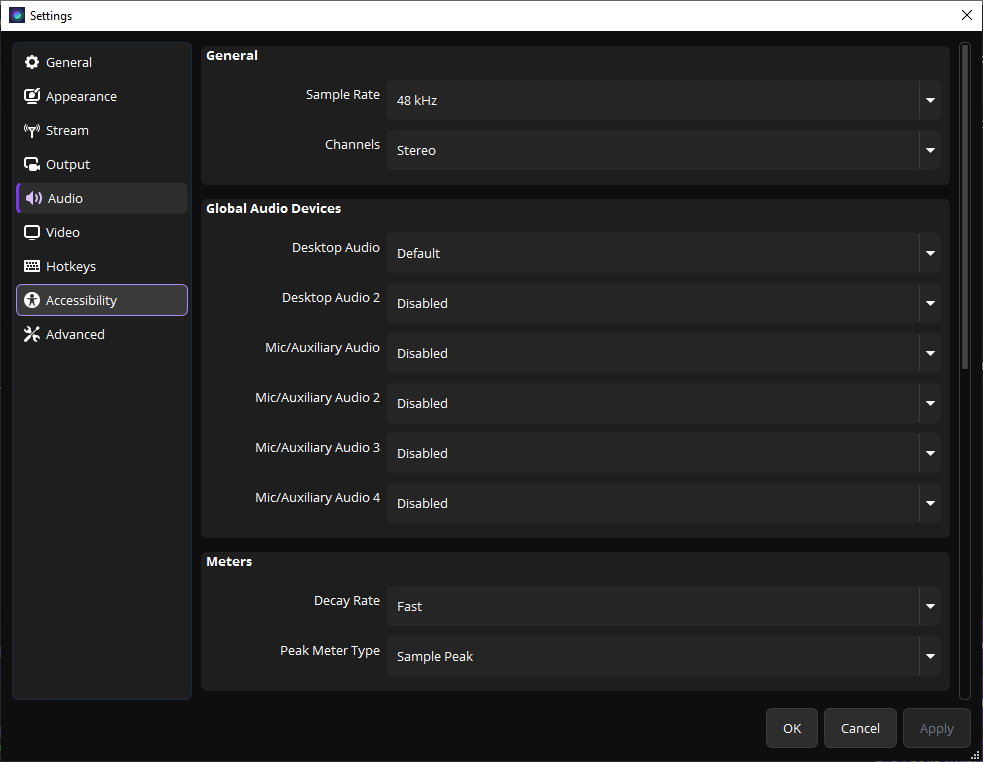Image resolution: width=983 pixels, height=762 pixels.
Task: Open the Desktop Audio device dropdown
Action: (x=663, y=253)
